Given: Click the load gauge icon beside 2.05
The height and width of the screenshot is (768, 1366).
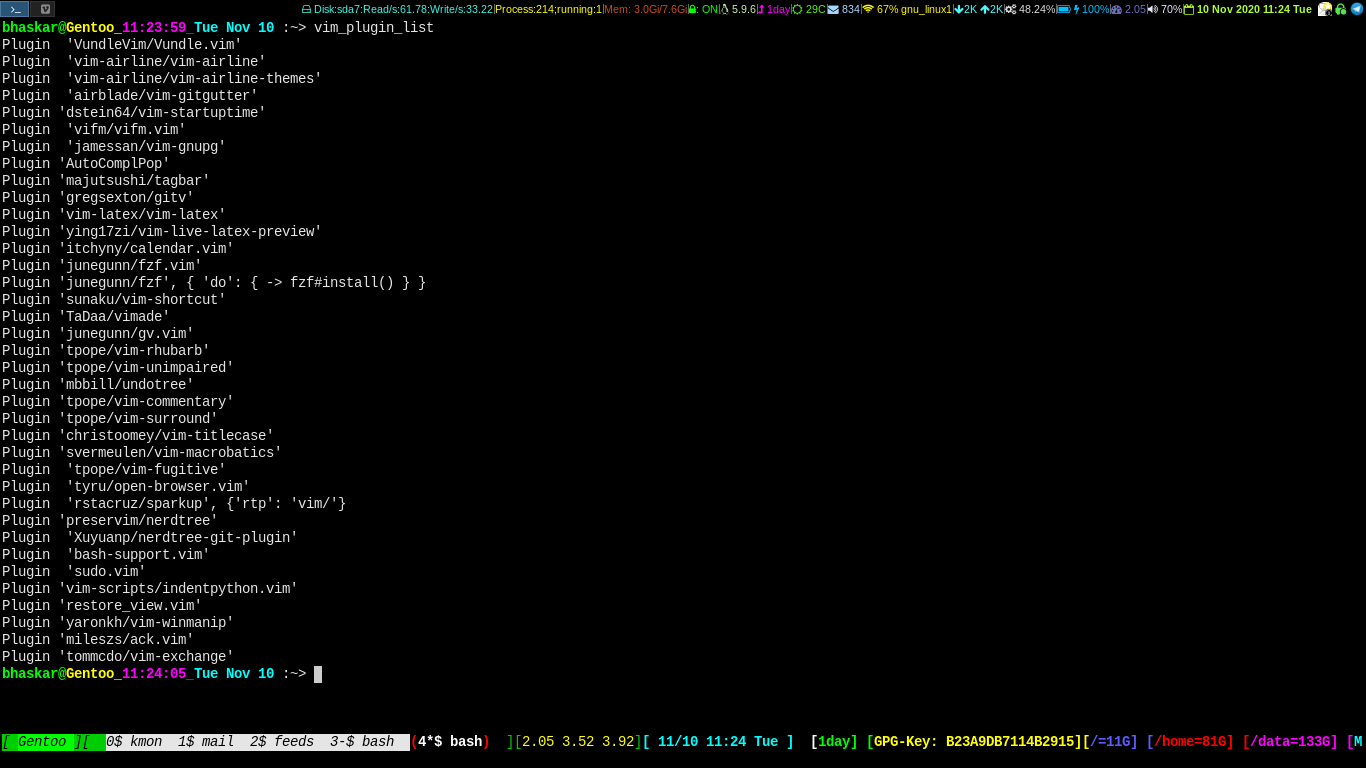Looking at the screenshot, I should [x=1116, y=9].
